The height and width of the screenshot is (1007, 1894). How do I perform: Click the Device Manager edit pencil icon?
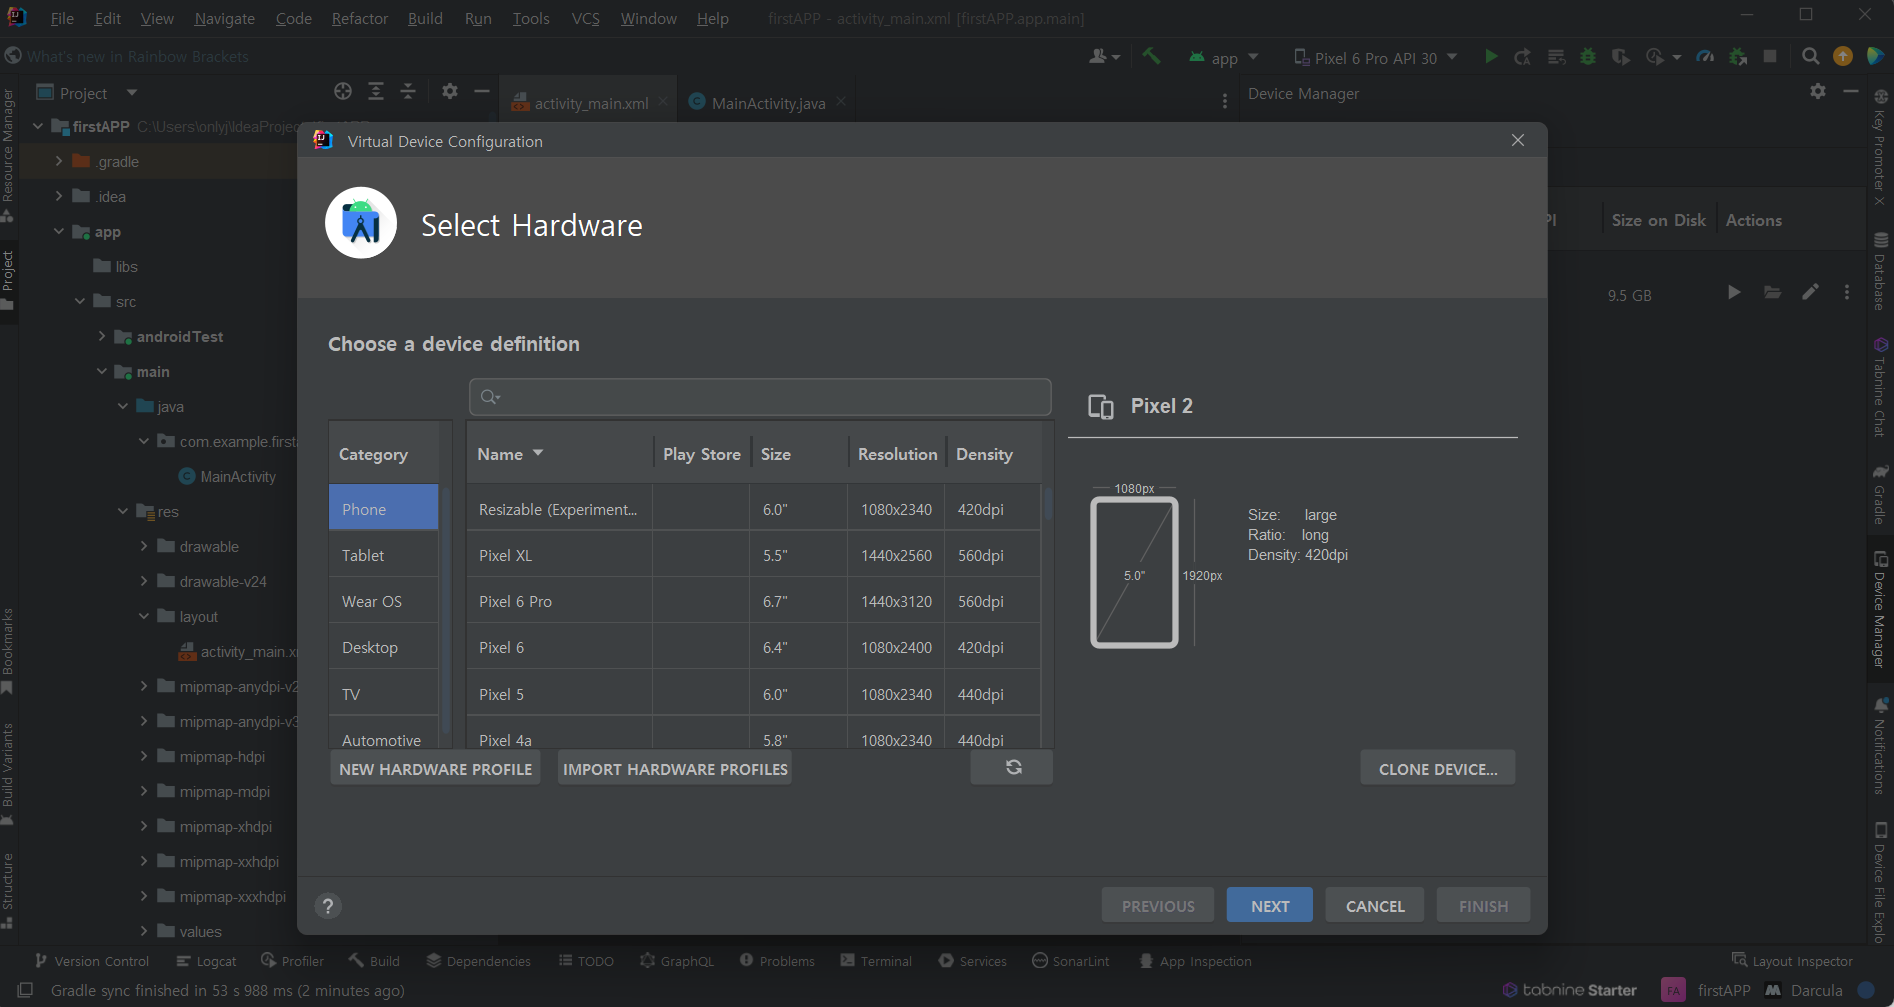click(1810, 293)
